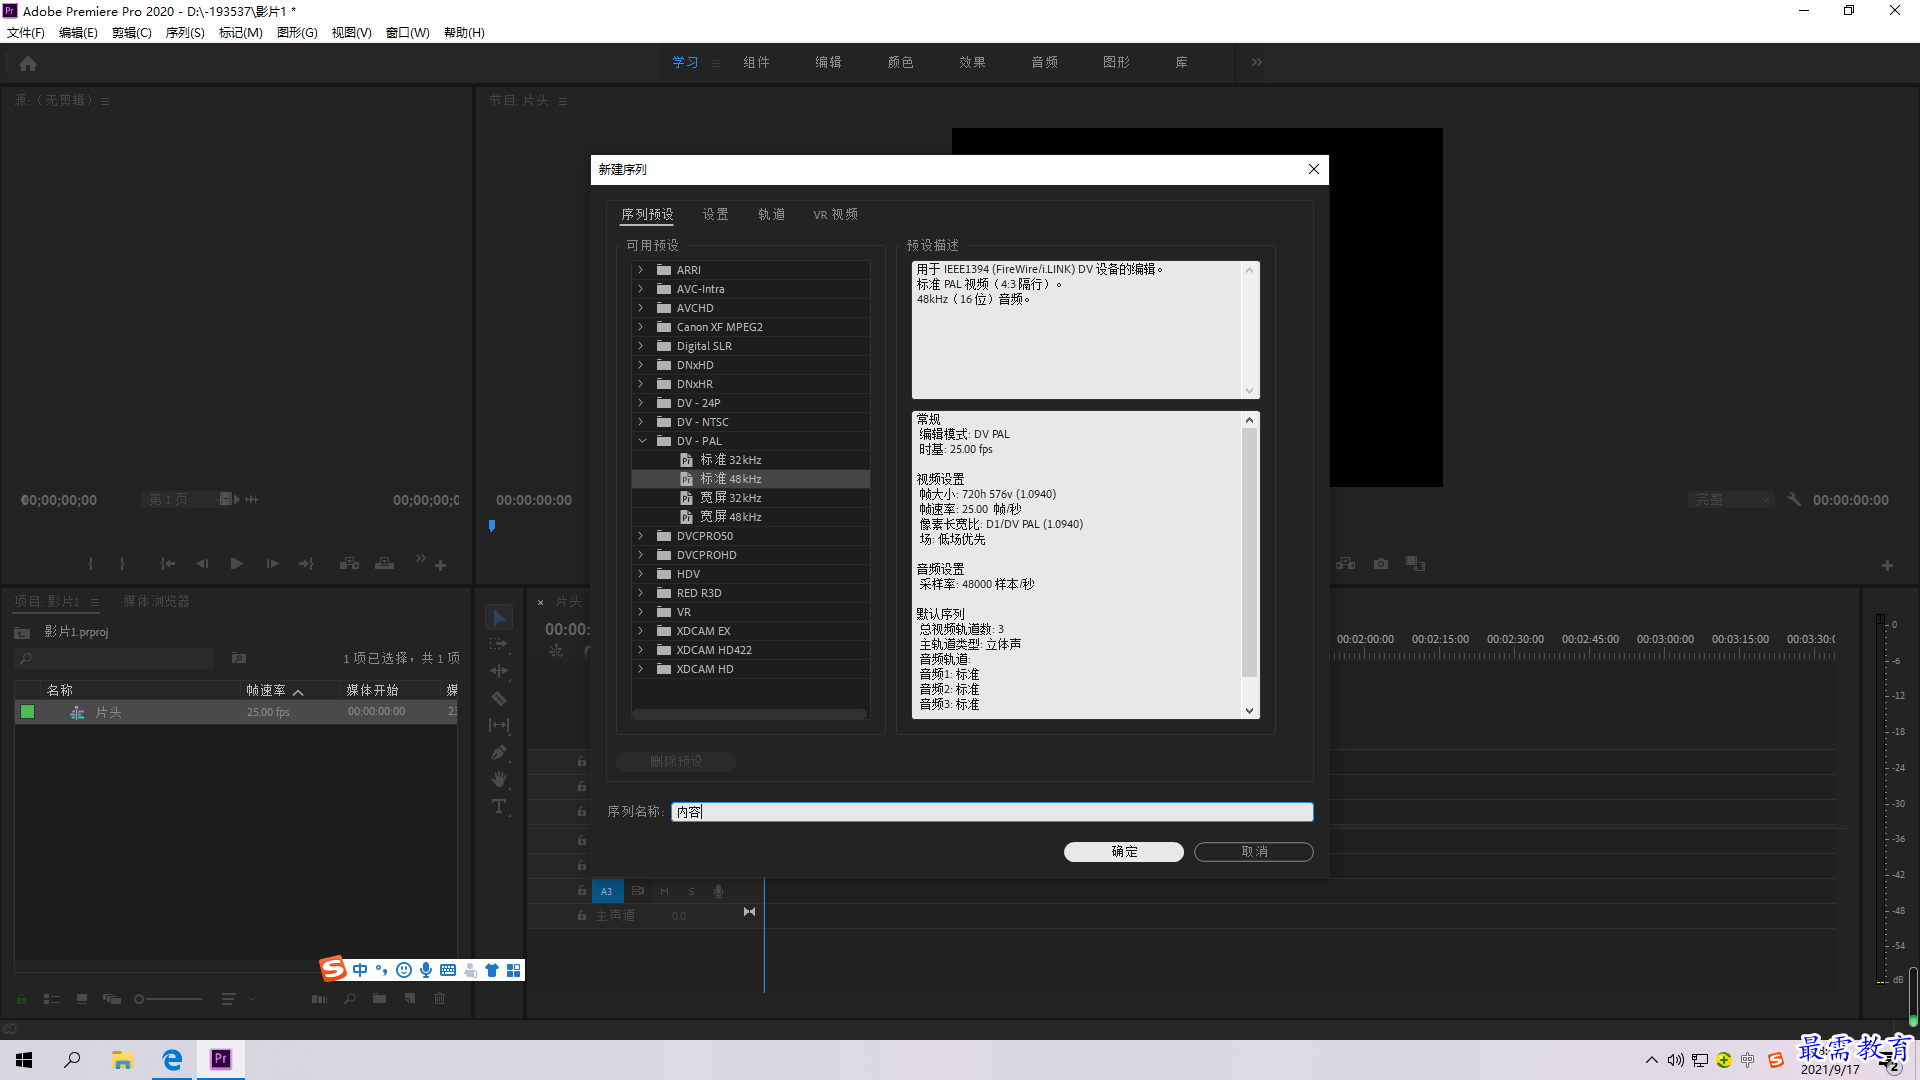This screenshot has height=1080, width=1920.
Task: Select the Pen tool
Action: (499, 752)
